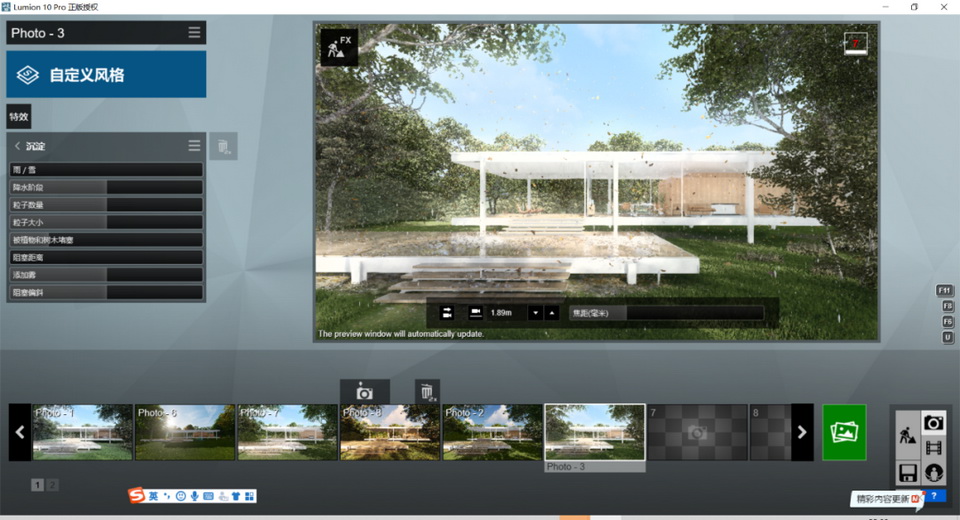Switch to Photo mode camera icon
Viewport: 960px width, 520px height.
tap(934, 422)
